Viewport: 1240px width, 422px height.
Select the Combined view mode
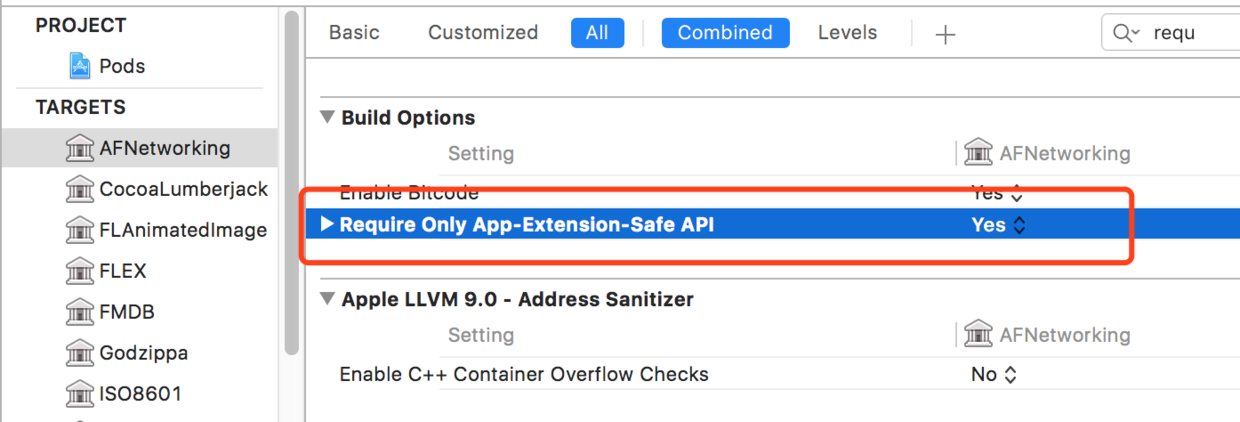725,33
